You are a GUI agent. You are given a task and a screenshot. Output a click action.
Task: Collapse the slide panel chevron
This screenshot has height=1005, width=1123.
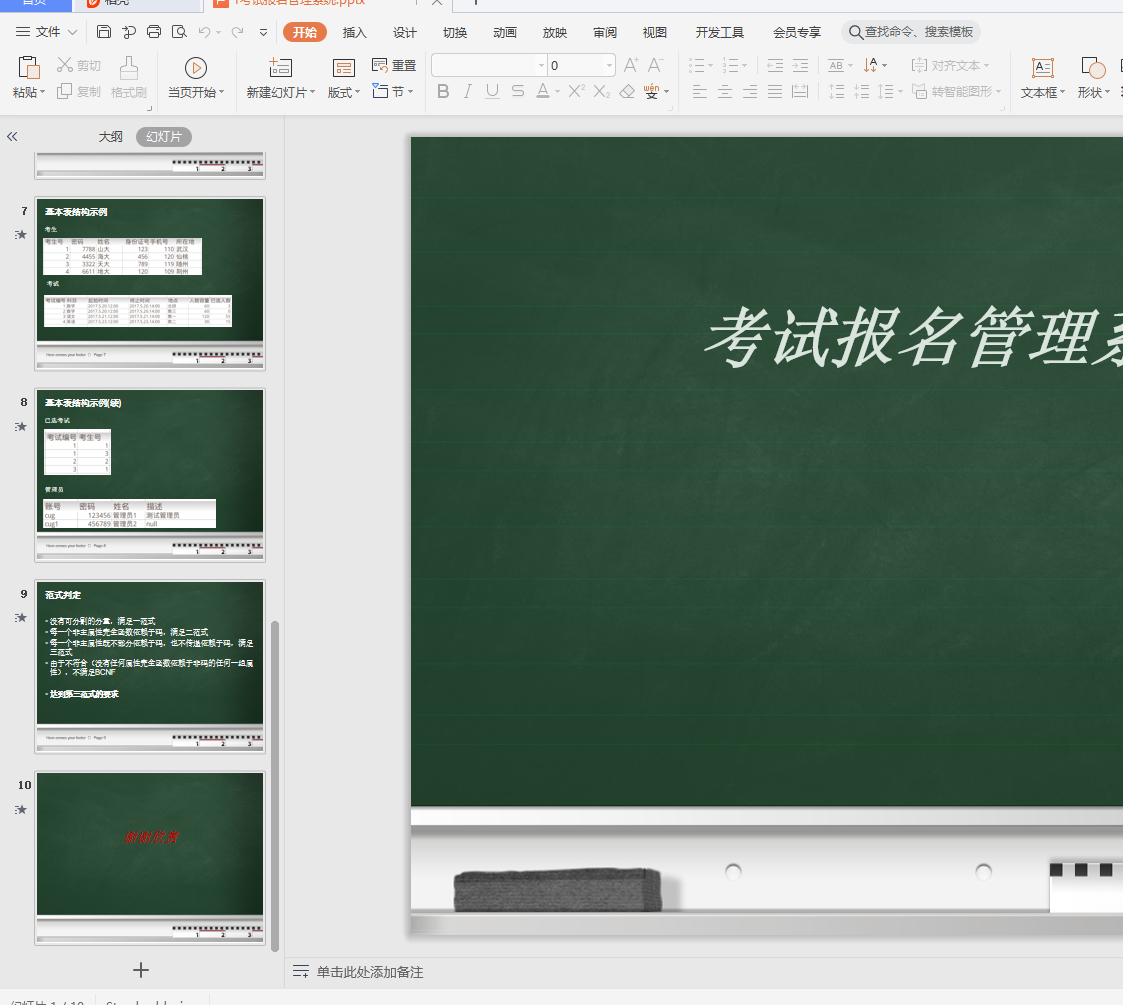click(x=12, y=136)
